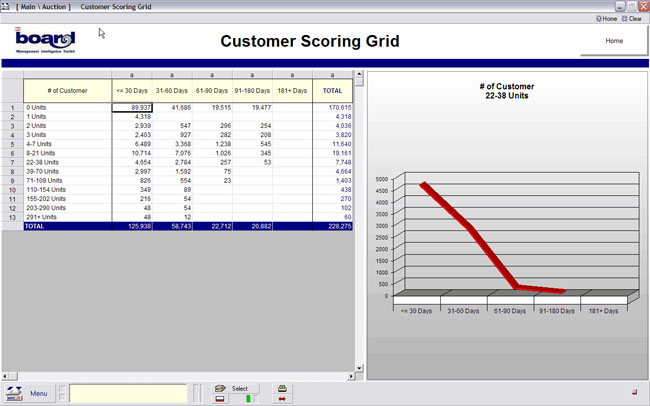Click the 89,937 cell for 0 Units
The height and width of the screenshot is (406, 650).
click(132, 107)
